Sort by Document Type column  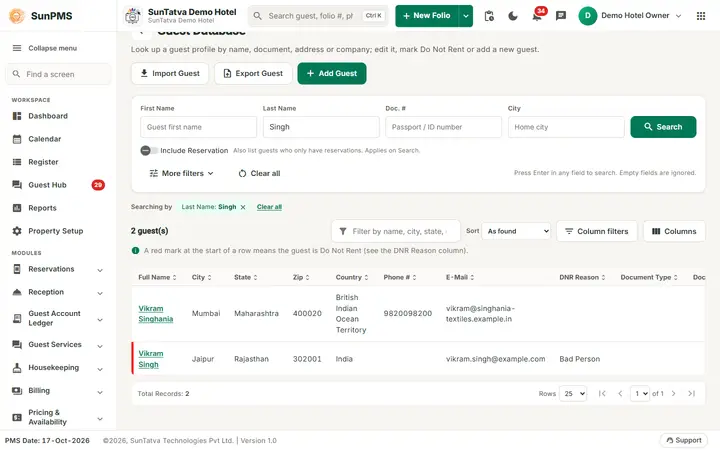[649, 277]
